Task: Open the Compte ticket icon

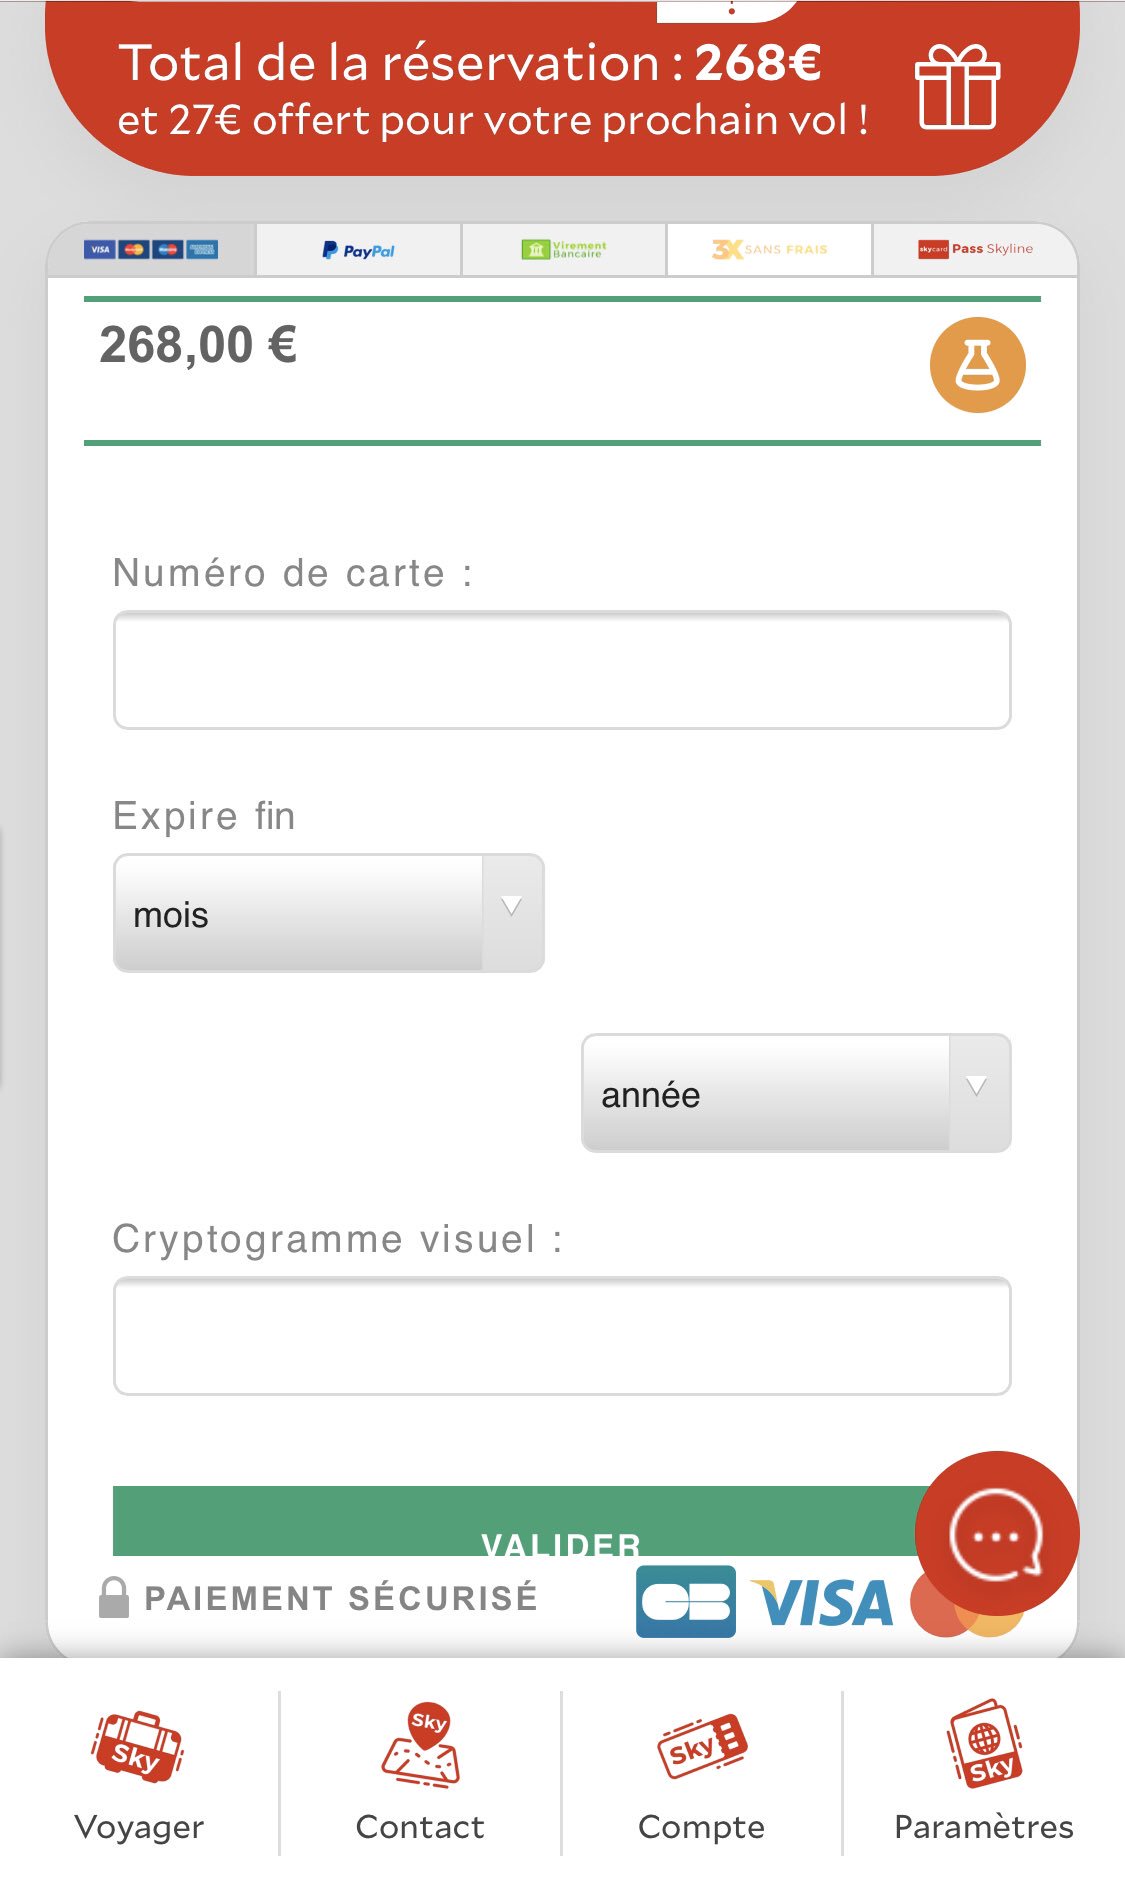Action: [702, 1746]
